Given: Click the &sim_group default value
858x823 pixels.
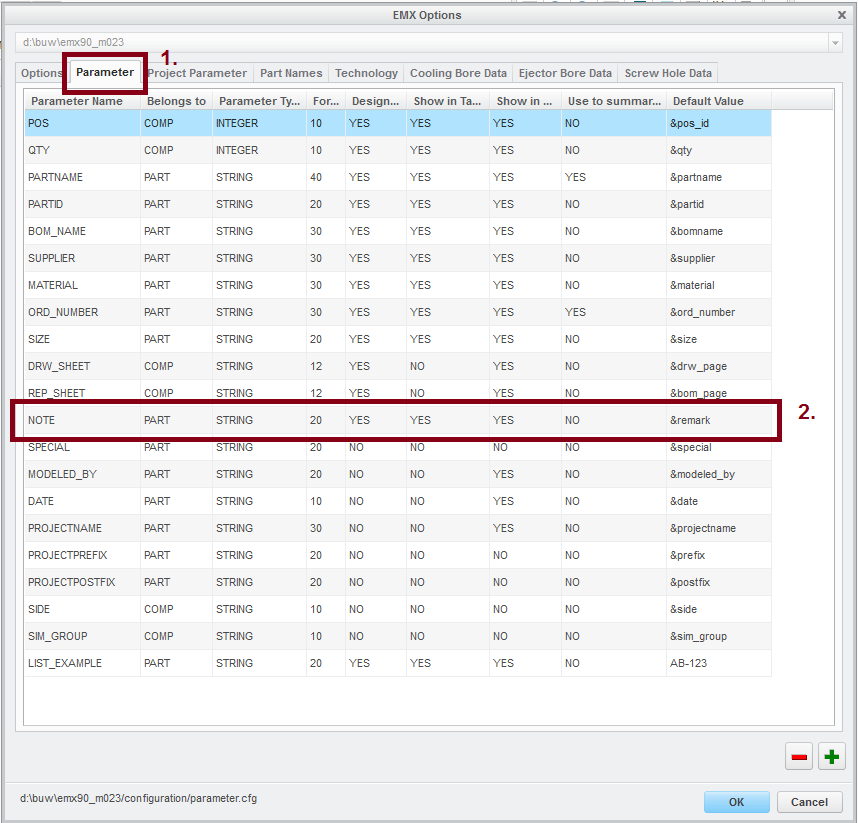Looking at the screenshot, I should pos(698,636).
